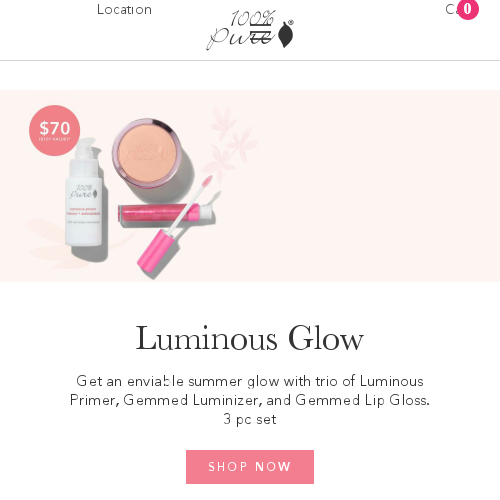Open the Location link in header

[124, 10]
